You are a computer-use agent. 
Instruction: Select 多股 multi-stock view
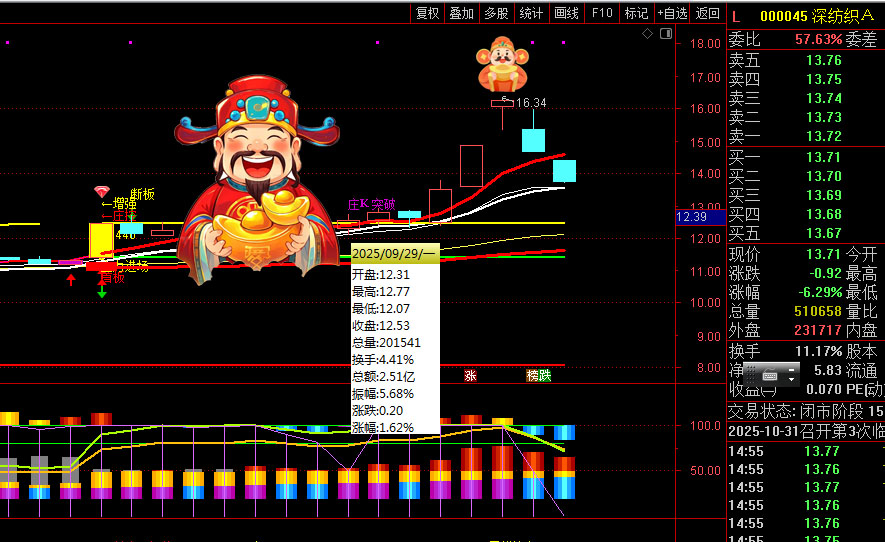(496, 13)
